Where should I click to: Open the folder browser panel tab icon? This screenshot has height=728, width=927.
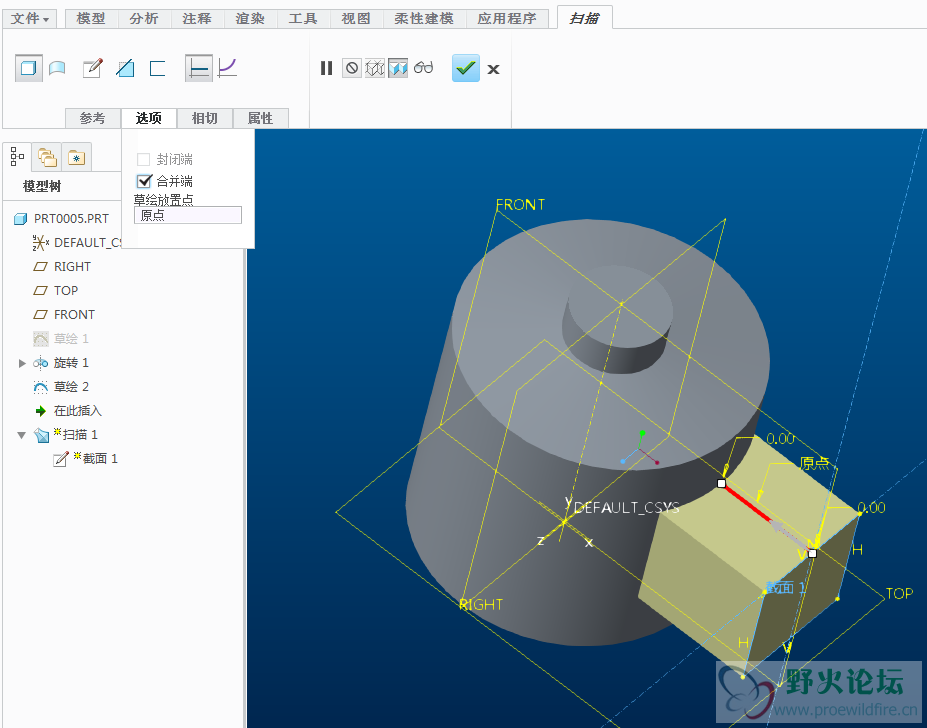47,157
